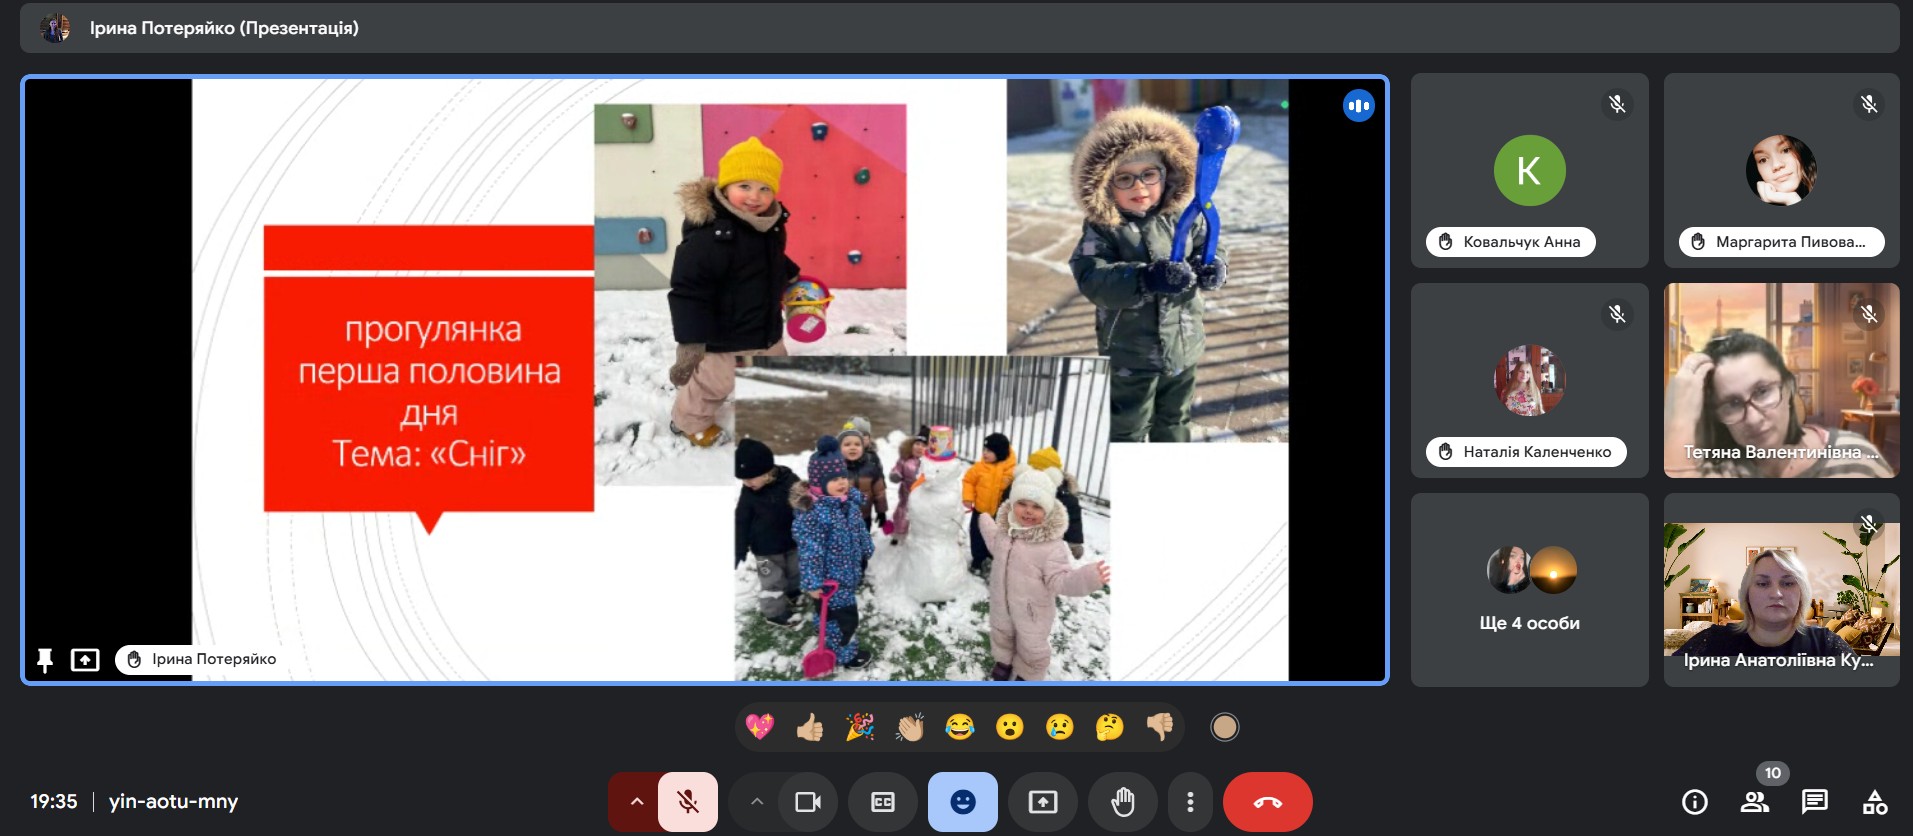Image resolution: width=1913 pixels, height=836 pixels.
Task: Click the Маргарита Пивова... name label
Action: coord(1781,242)
